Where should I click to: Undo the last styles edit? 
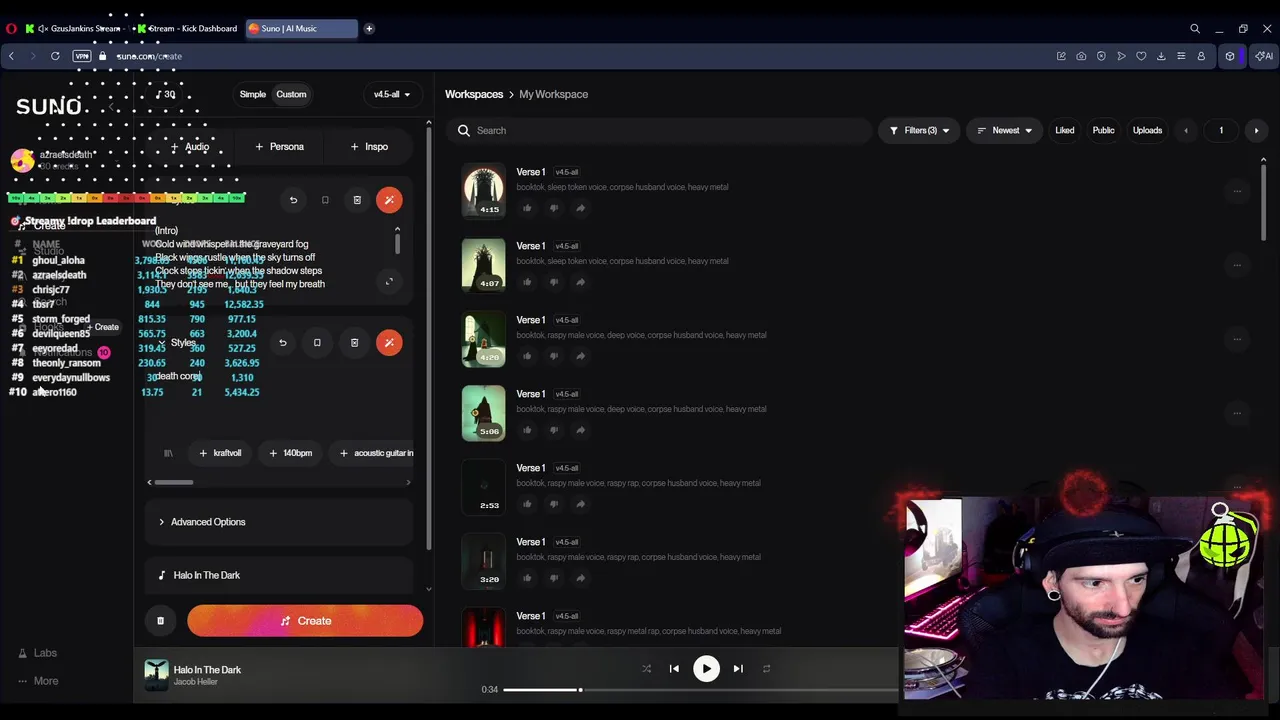pos(282,343)
